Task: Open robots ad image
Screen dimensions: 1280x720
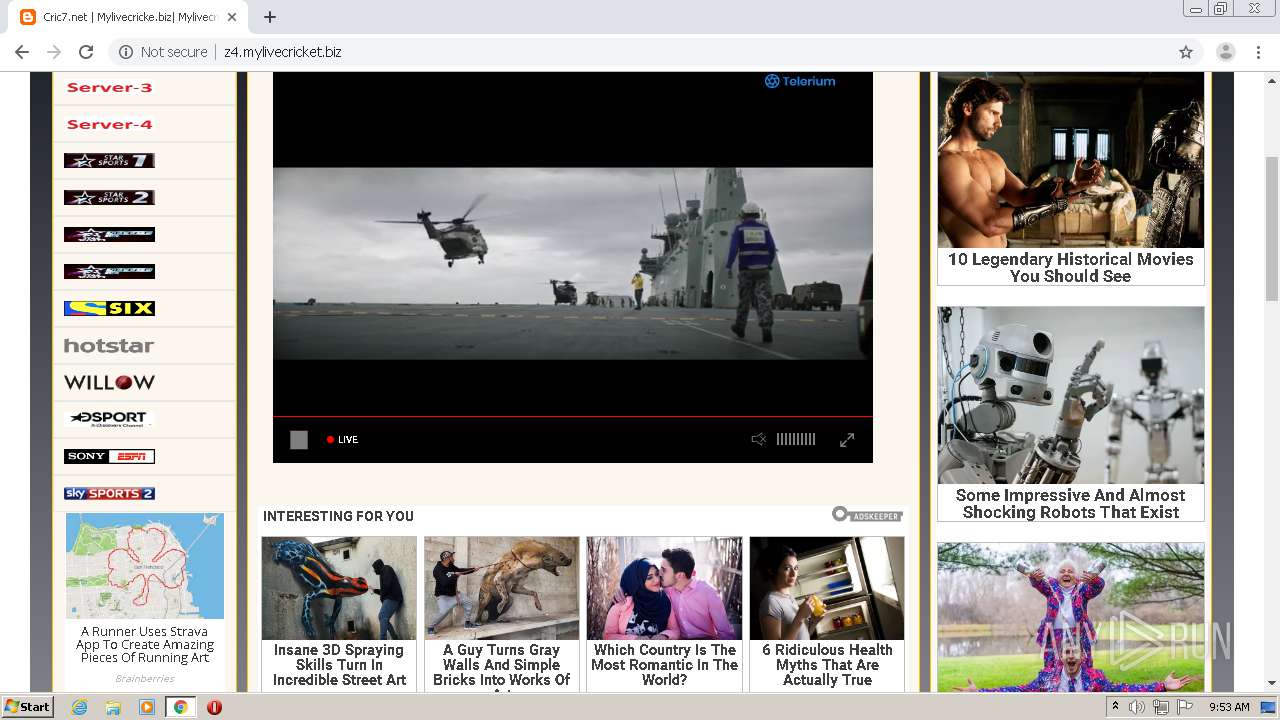Action: [x=1071, y=395]
